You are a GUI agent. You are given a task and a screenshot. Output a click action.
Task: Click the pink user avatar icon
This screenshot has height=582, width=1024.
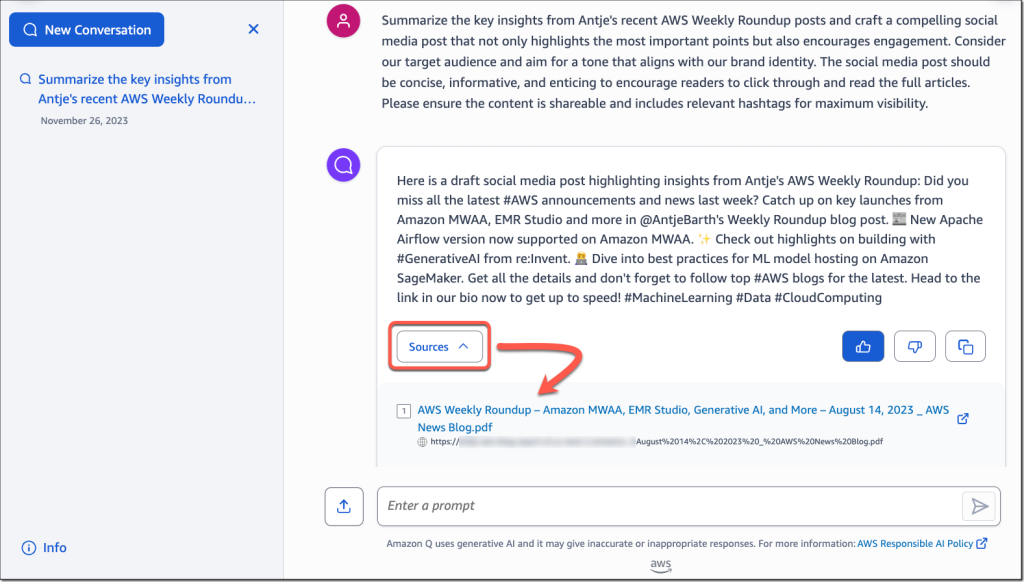tap(343, 20)
